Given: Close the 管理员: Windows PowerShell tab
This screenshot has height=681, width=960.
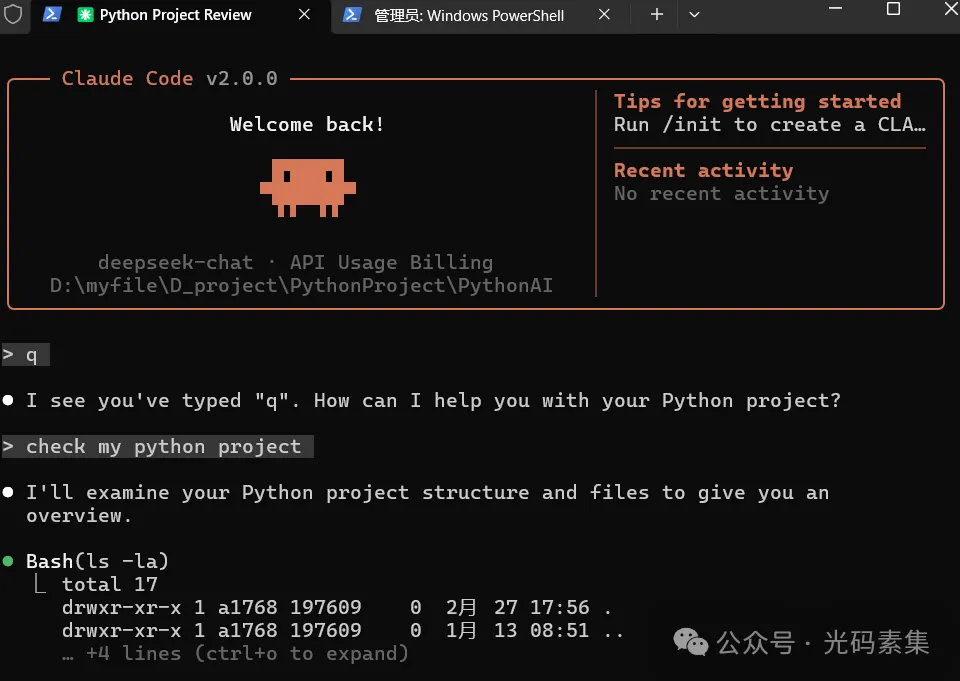Looking at the screenshot, I should (x=604, y=15).
